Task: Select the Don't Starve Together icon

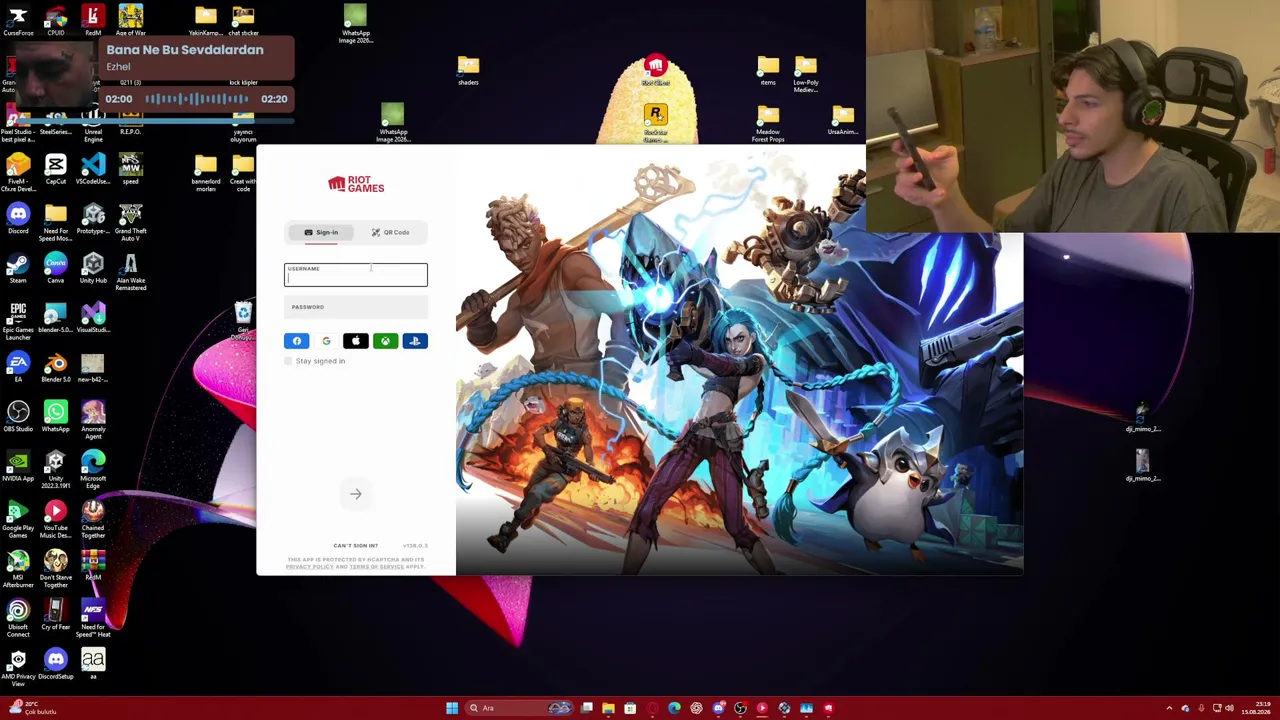Action: (x=56, y=568)
